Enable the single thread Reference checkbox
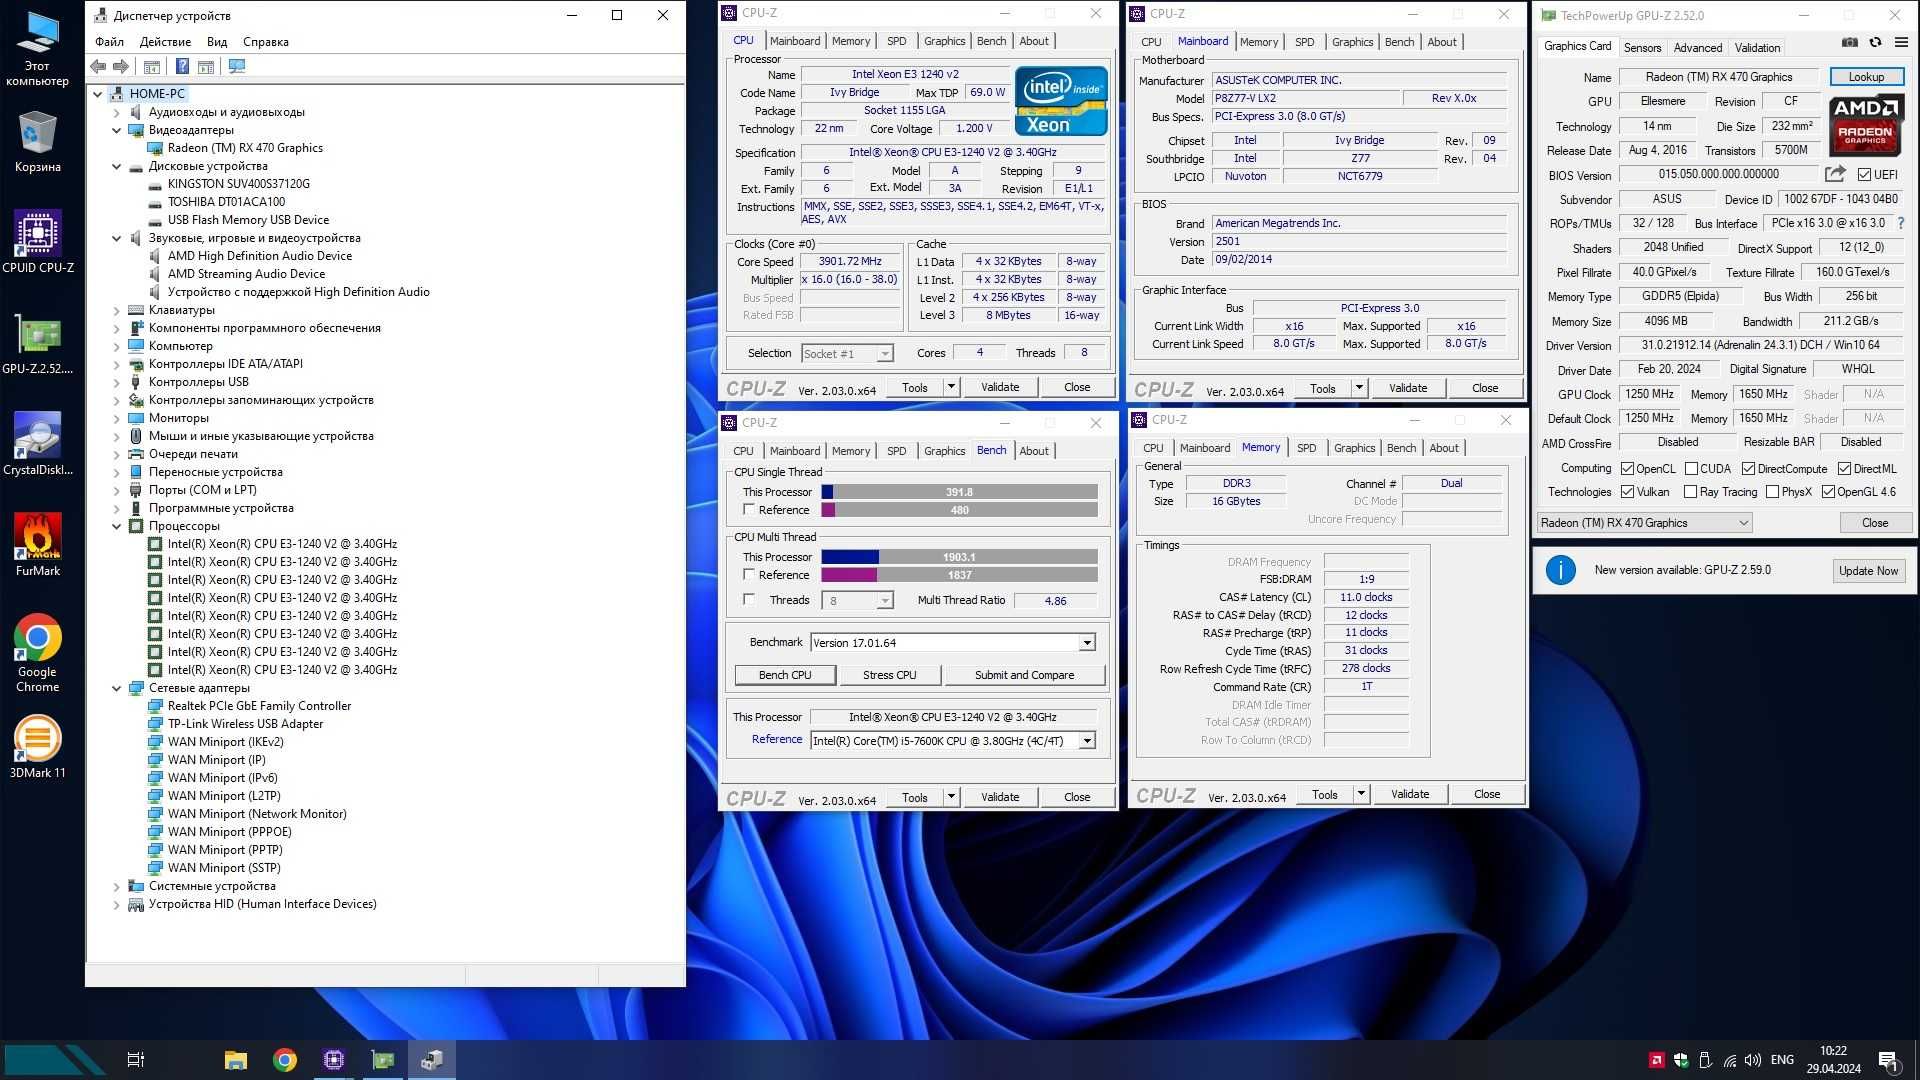 (x=748, y=510)
